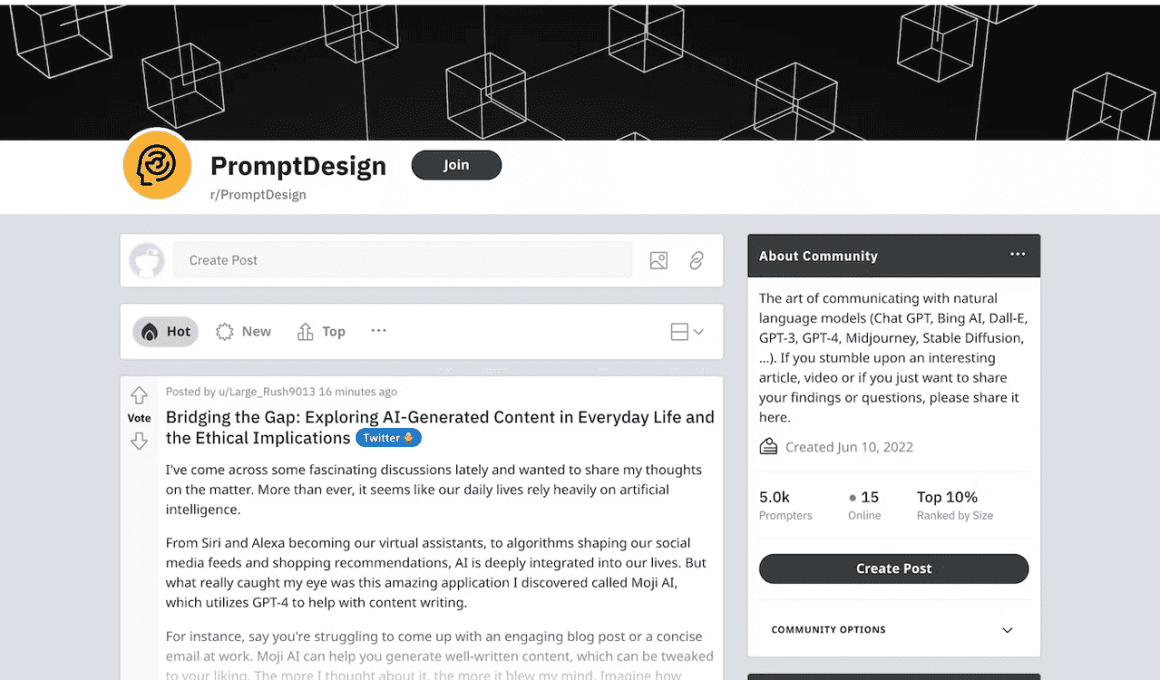The width and height of the screenshot is (1160, 680).
Task: Upvote the Bridging the Gap post
Action: (x=139, y=395)
